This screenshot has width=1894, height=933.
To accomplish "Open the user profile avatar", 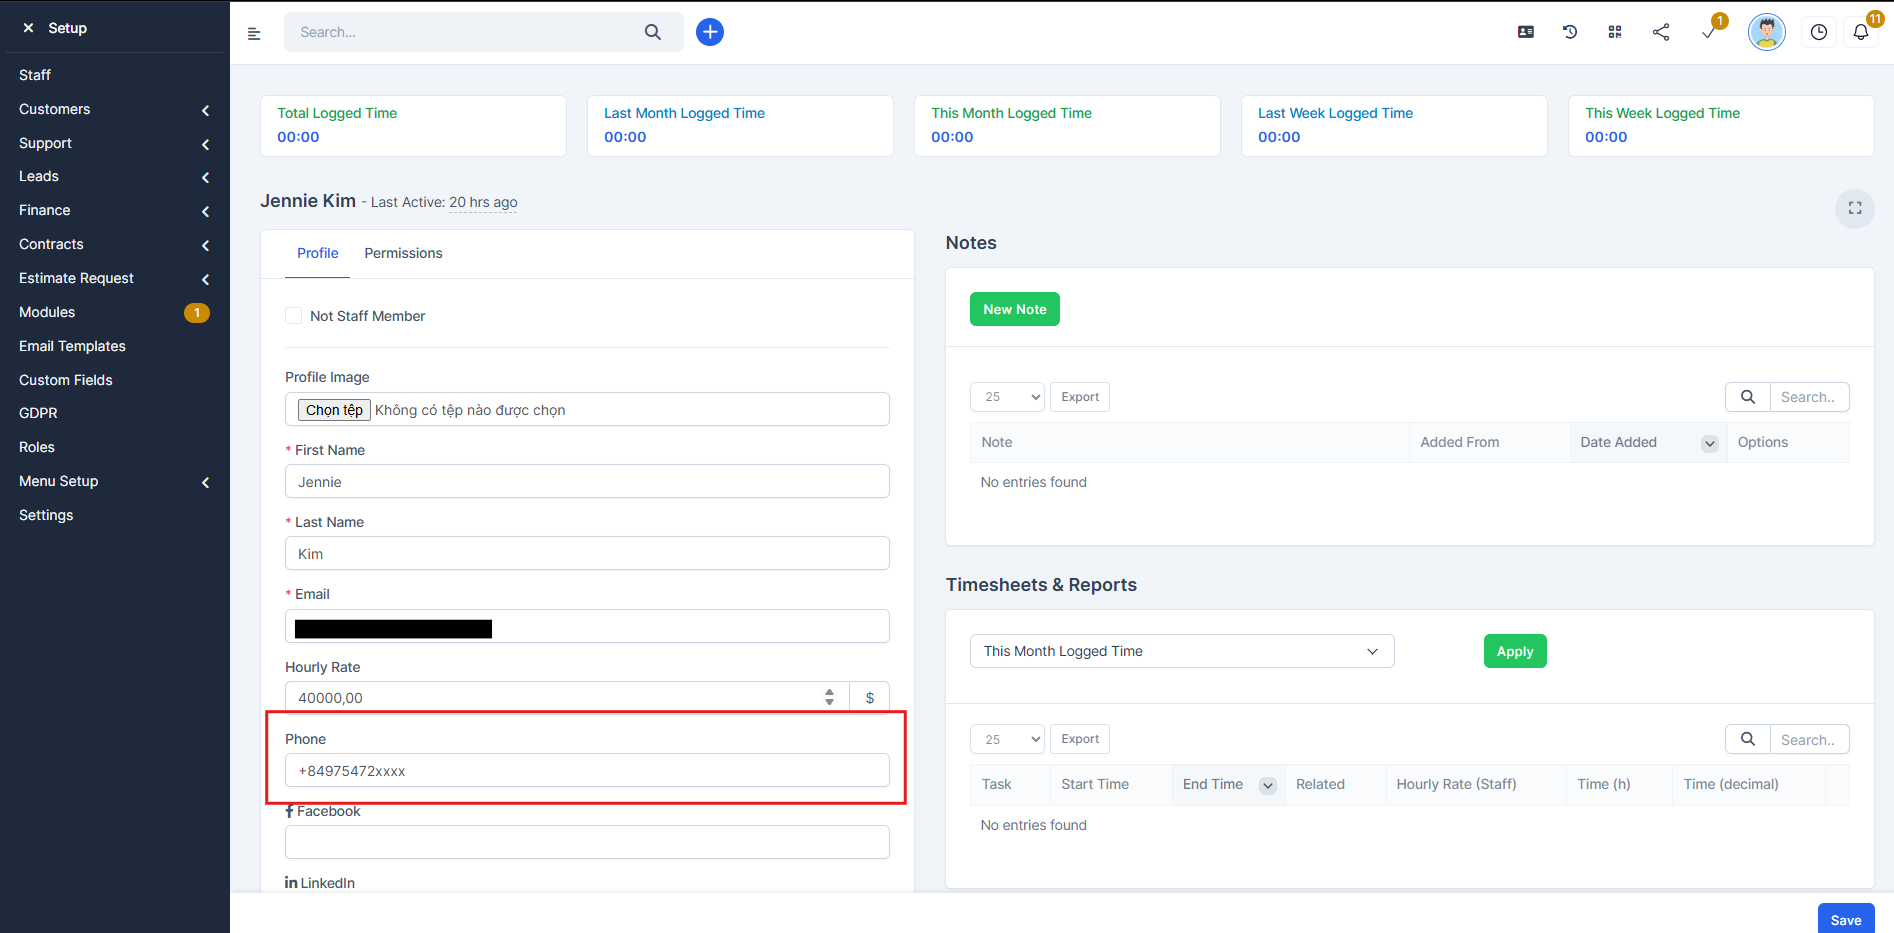I will [x=1766, y=32].
